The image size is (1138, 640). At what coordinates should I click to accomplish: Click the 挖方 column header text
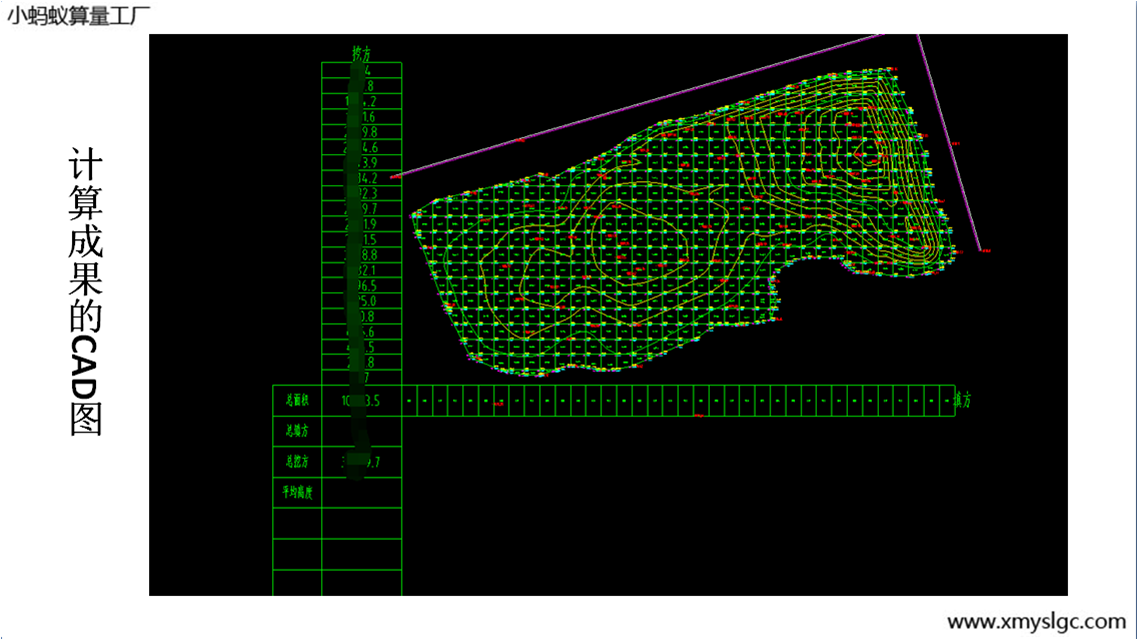362,53
